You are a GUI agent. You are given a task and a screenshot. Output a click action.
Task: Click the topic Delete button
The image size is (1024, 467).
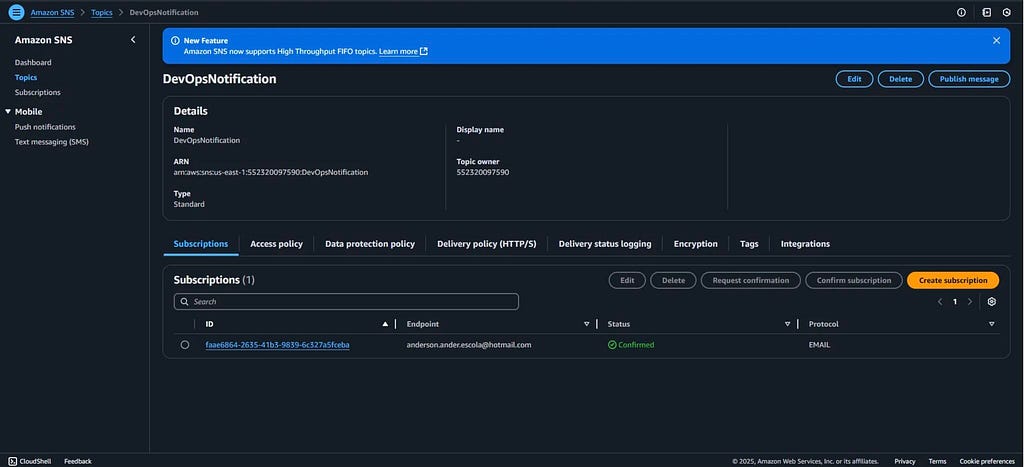click(901, 79)
